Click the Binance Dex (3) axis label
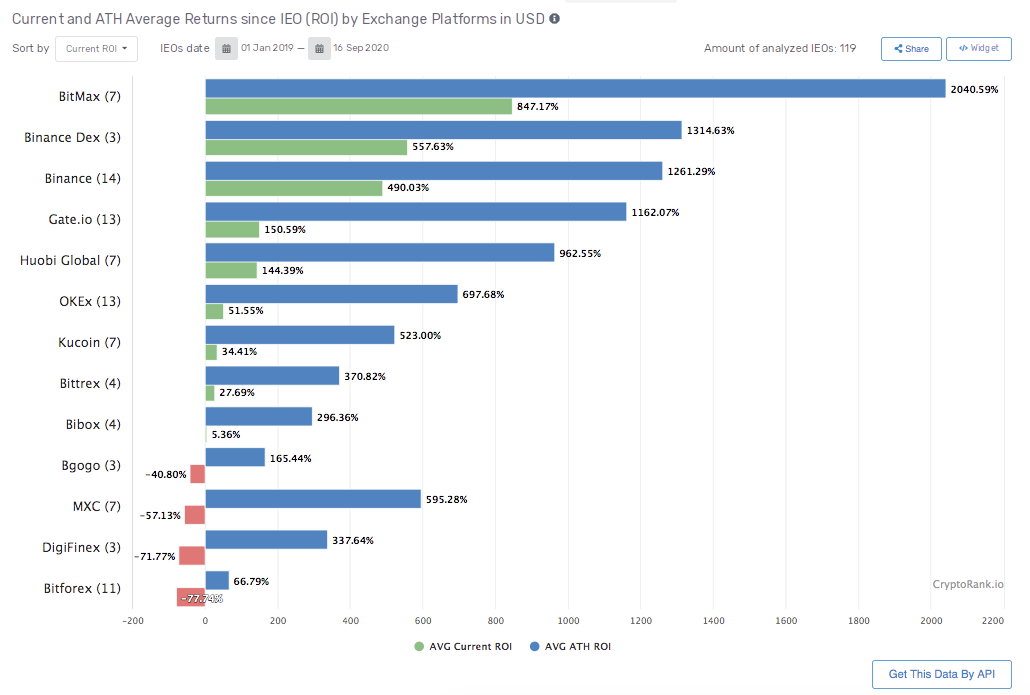This screenshot has height=695, width=1030. [x=72, y=137]
